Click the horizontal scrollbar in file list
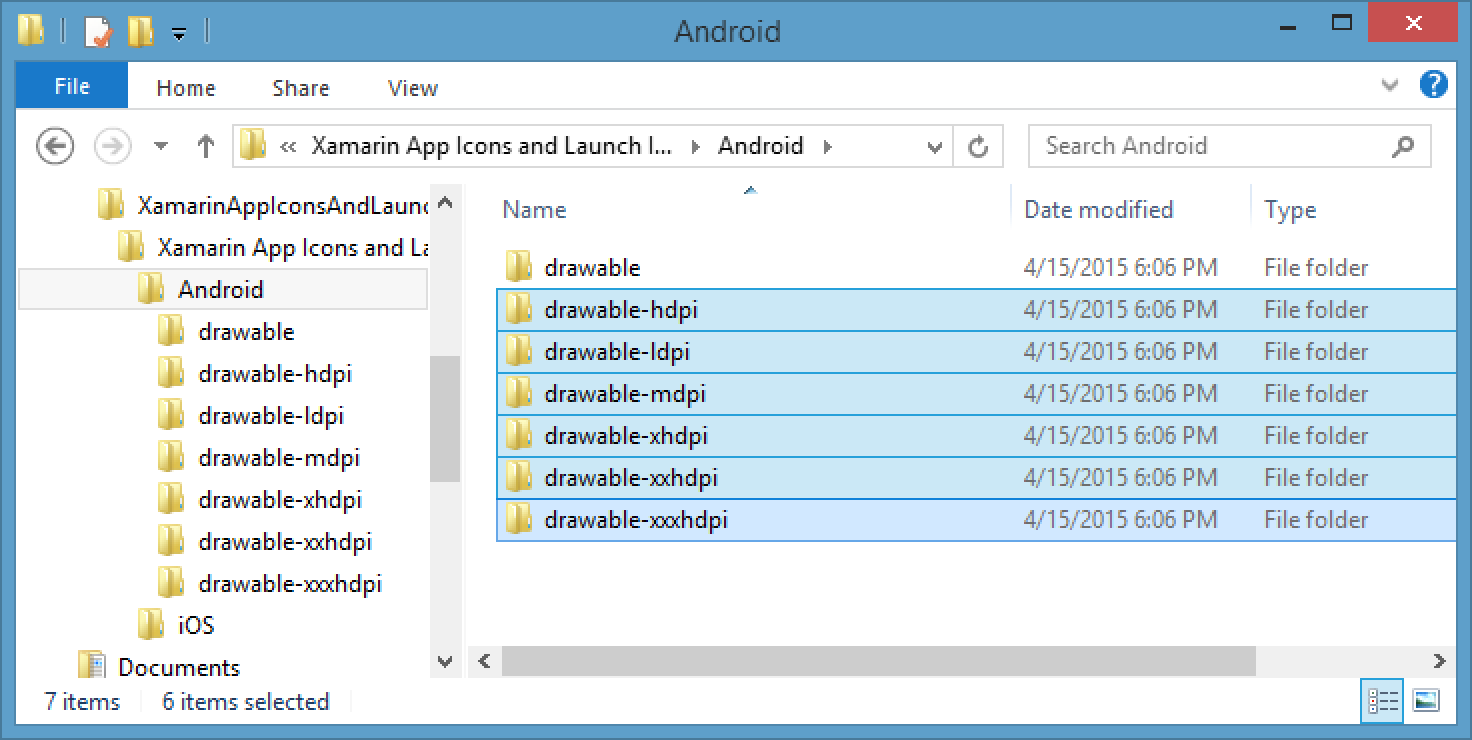1472x740 pixels. [878, 661]
